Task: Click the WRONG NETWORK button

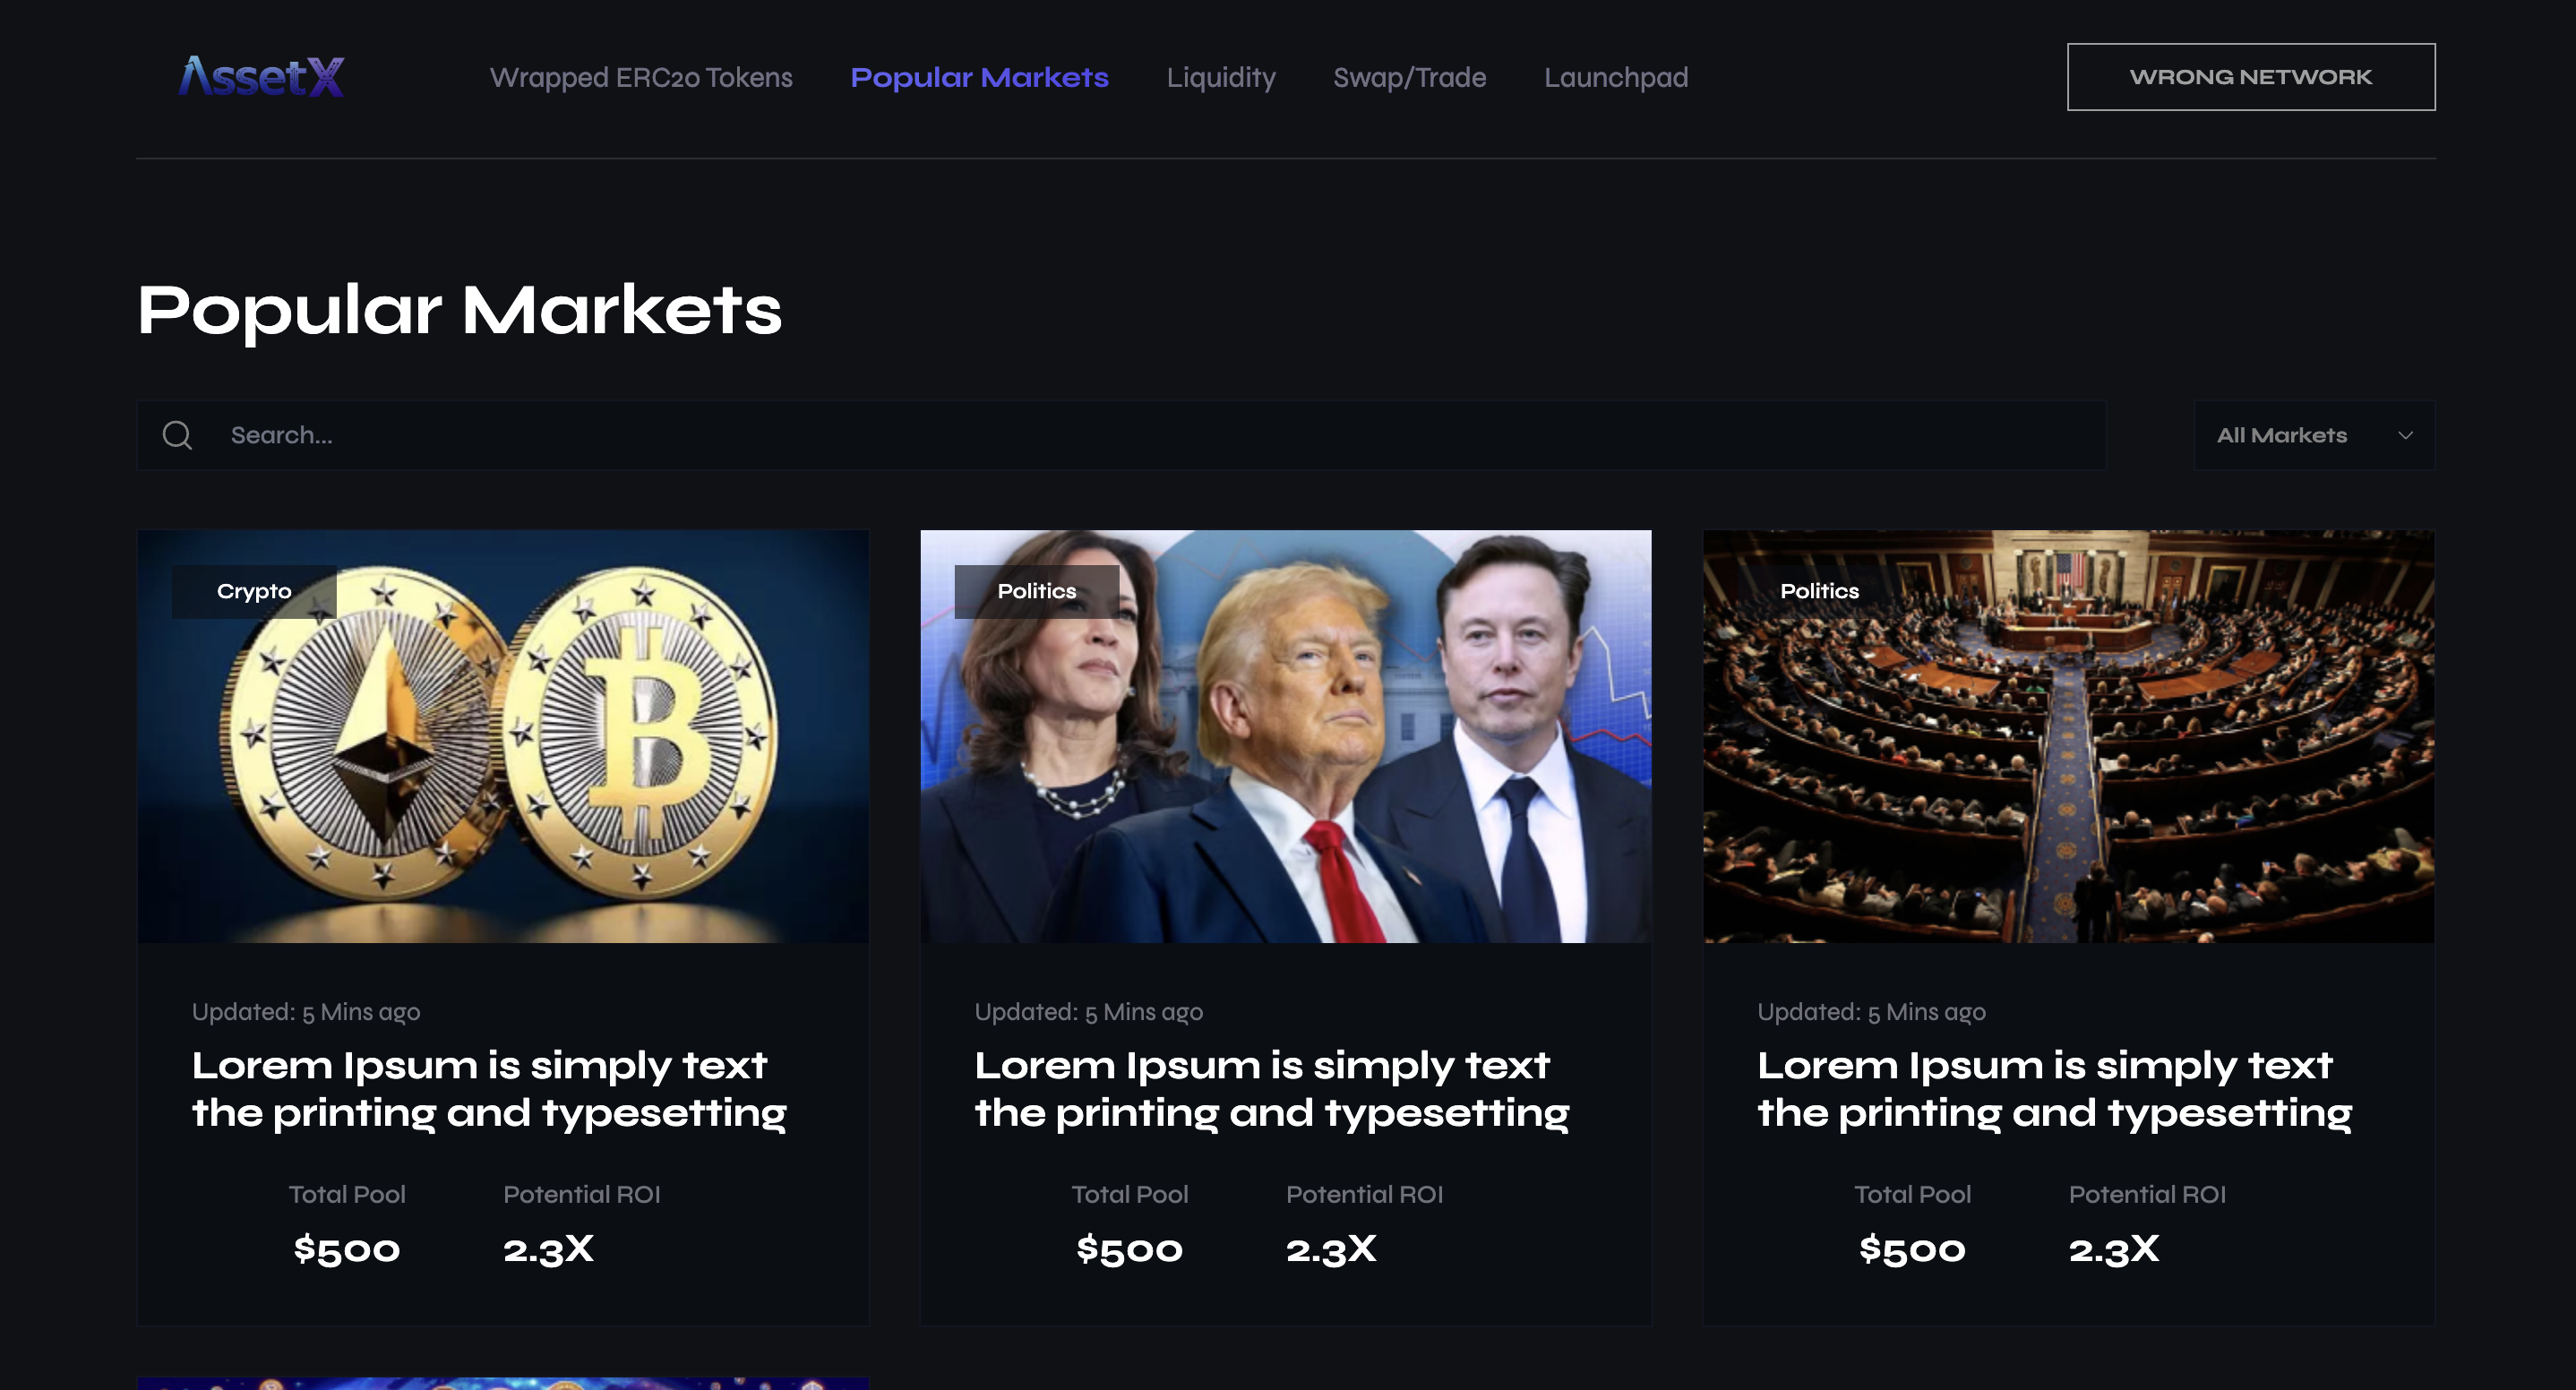Action: click(2250, 77)
